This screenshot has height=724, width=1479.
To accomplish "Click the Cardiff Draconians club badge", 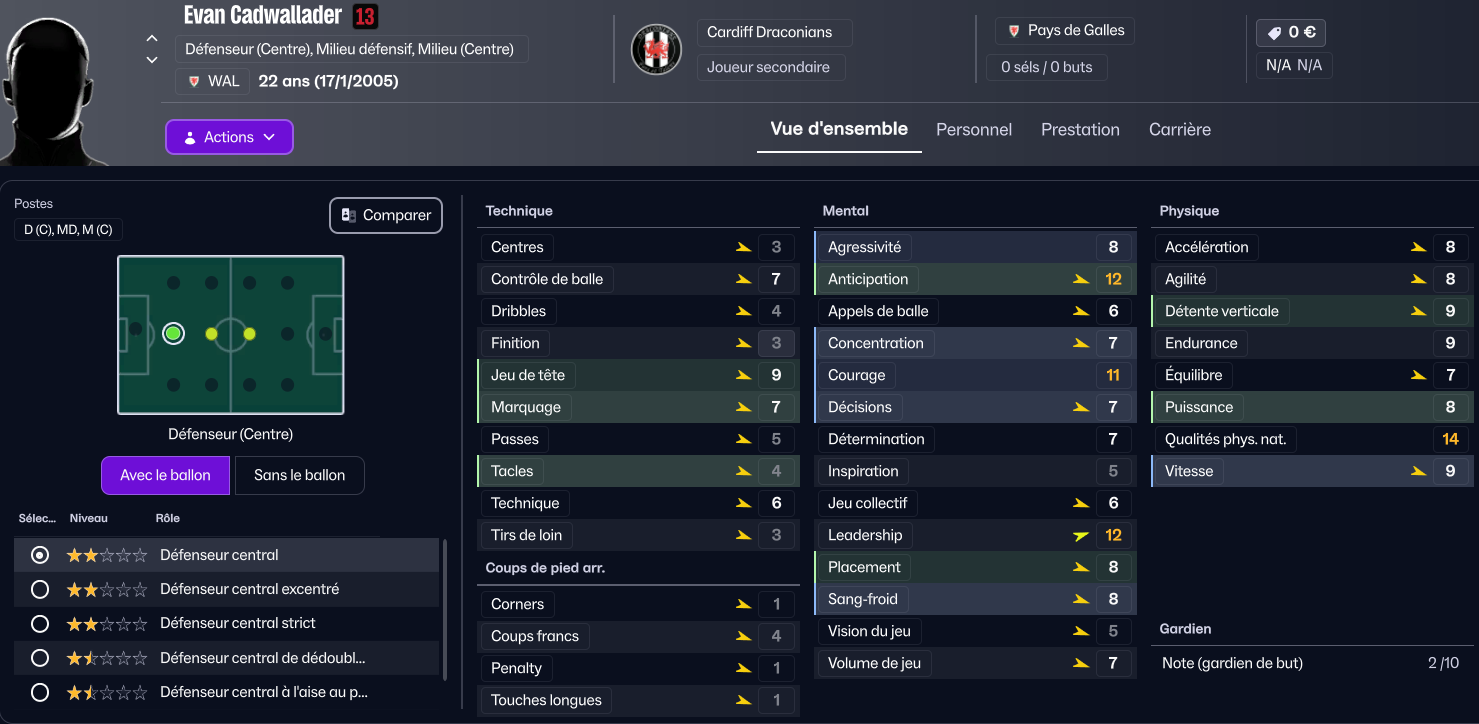I will click(656, 49).
